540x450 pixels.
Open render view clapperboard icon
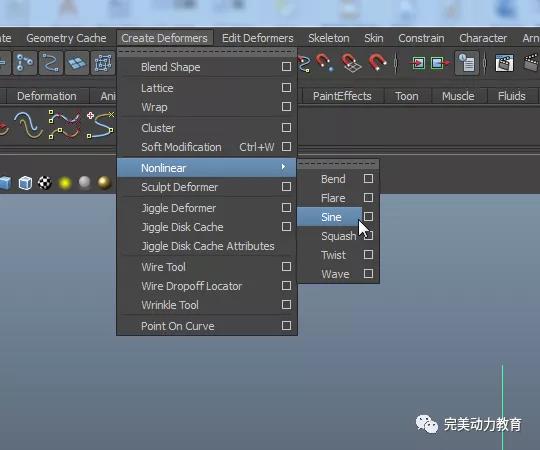click(504, 63)
